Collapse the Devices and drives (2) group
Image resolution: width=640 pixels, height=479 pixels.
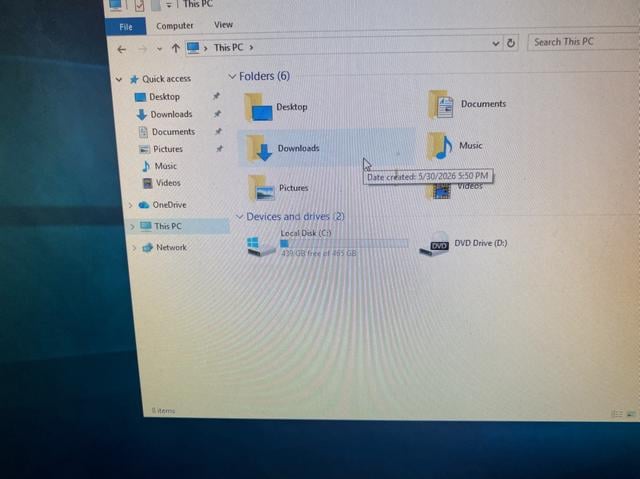click(x=240, y=217)
